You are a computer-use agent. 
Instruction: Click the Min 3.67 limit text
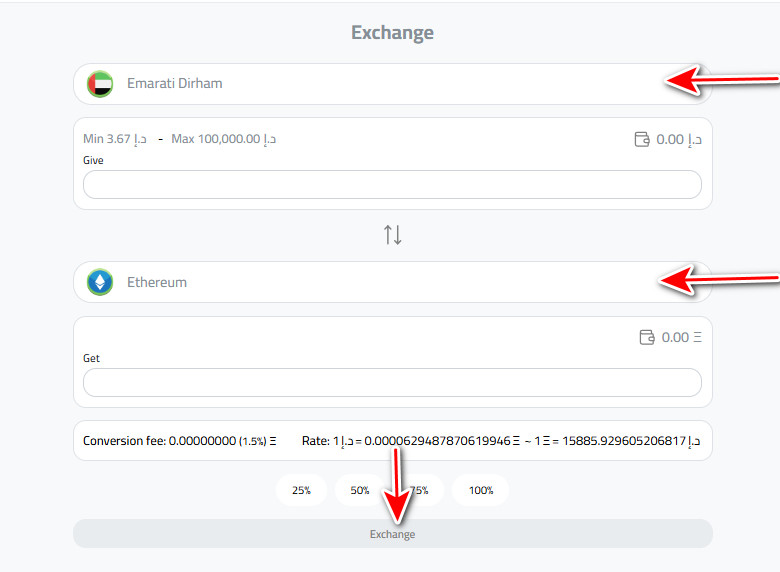point(115,139)
